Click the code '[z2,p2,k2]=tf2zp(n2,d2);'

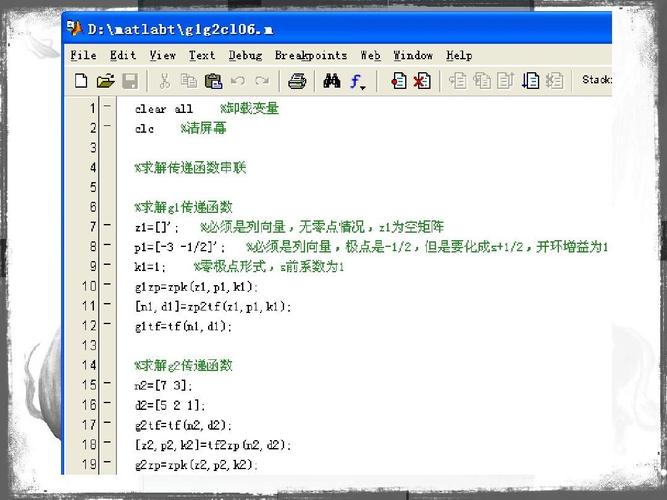213,445
